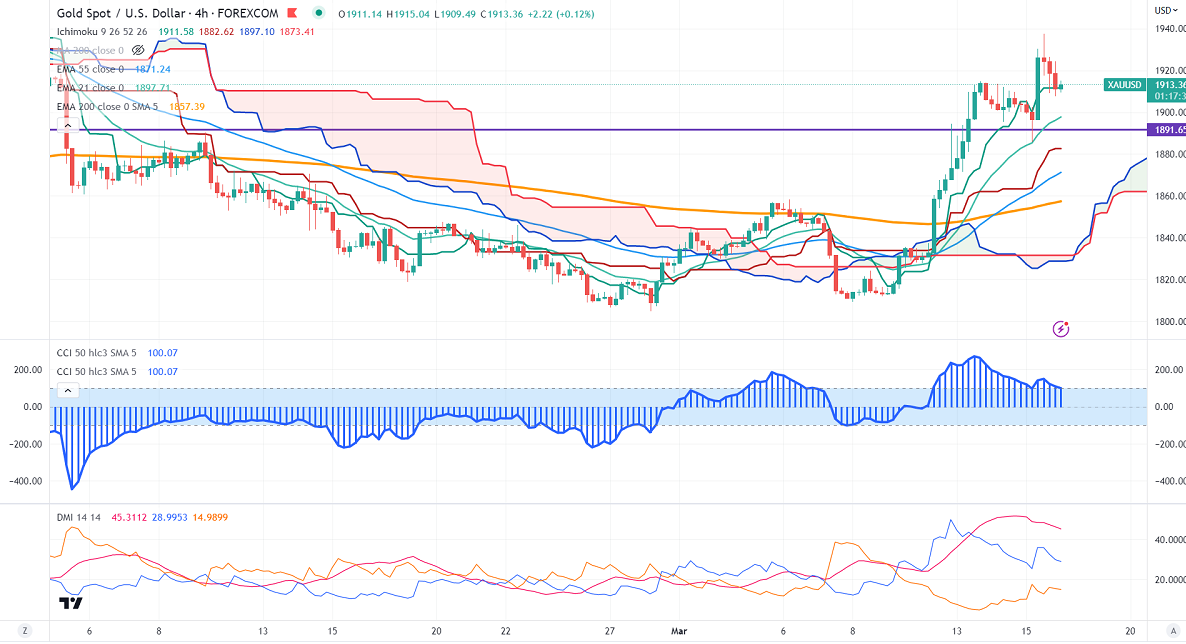Click the green market status dot
Image resolution: width=1186 pixels, height=644 pixels.
(318, 14)
